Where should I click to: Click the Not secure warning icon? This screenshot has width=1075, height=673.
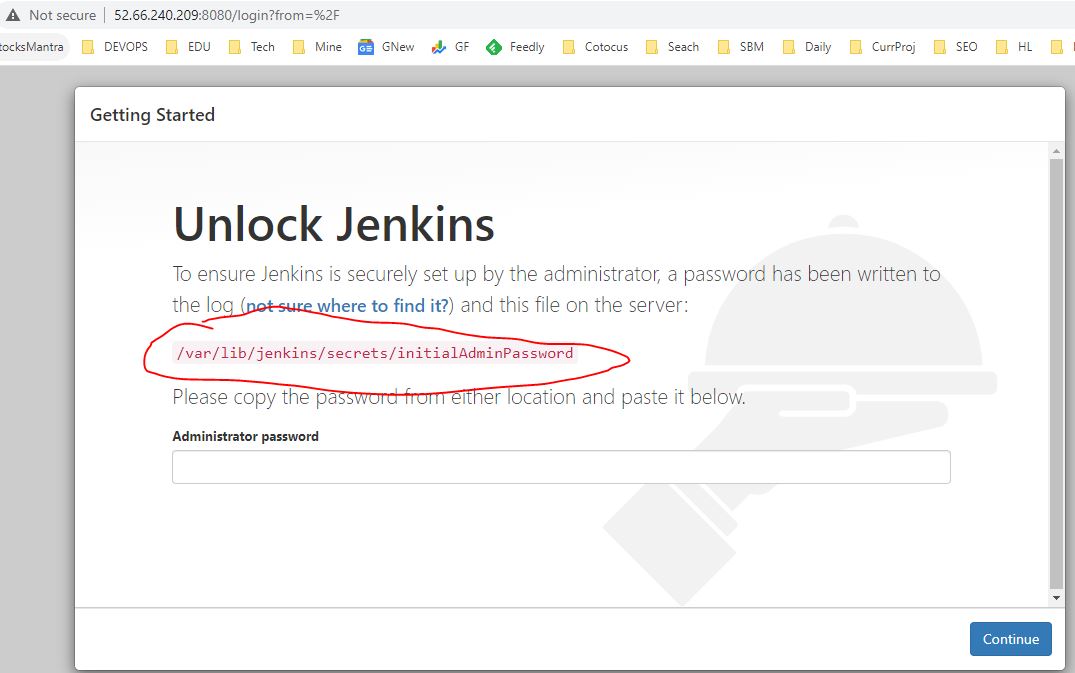point(13,15)
